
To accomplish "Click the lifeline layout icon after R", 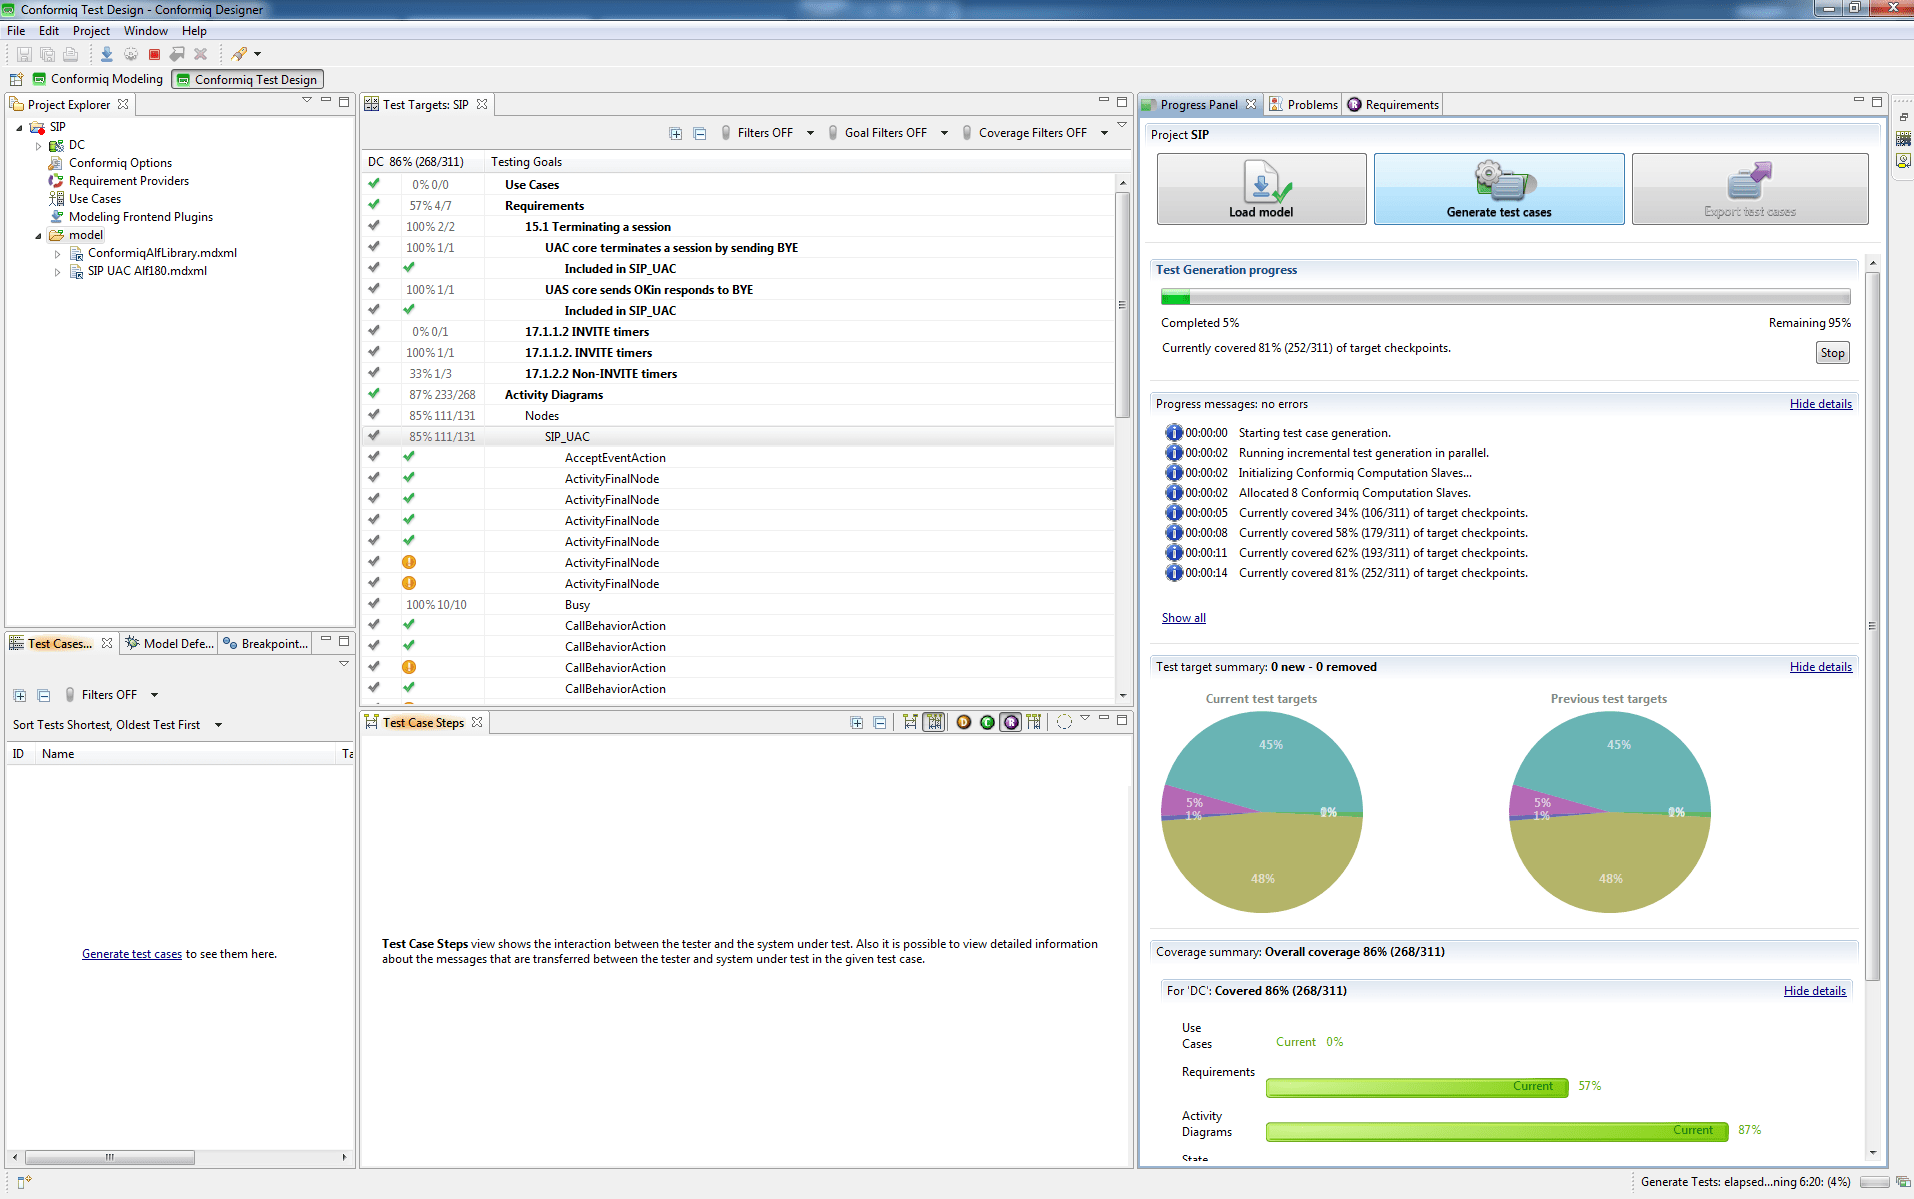I will (1034, 722).
